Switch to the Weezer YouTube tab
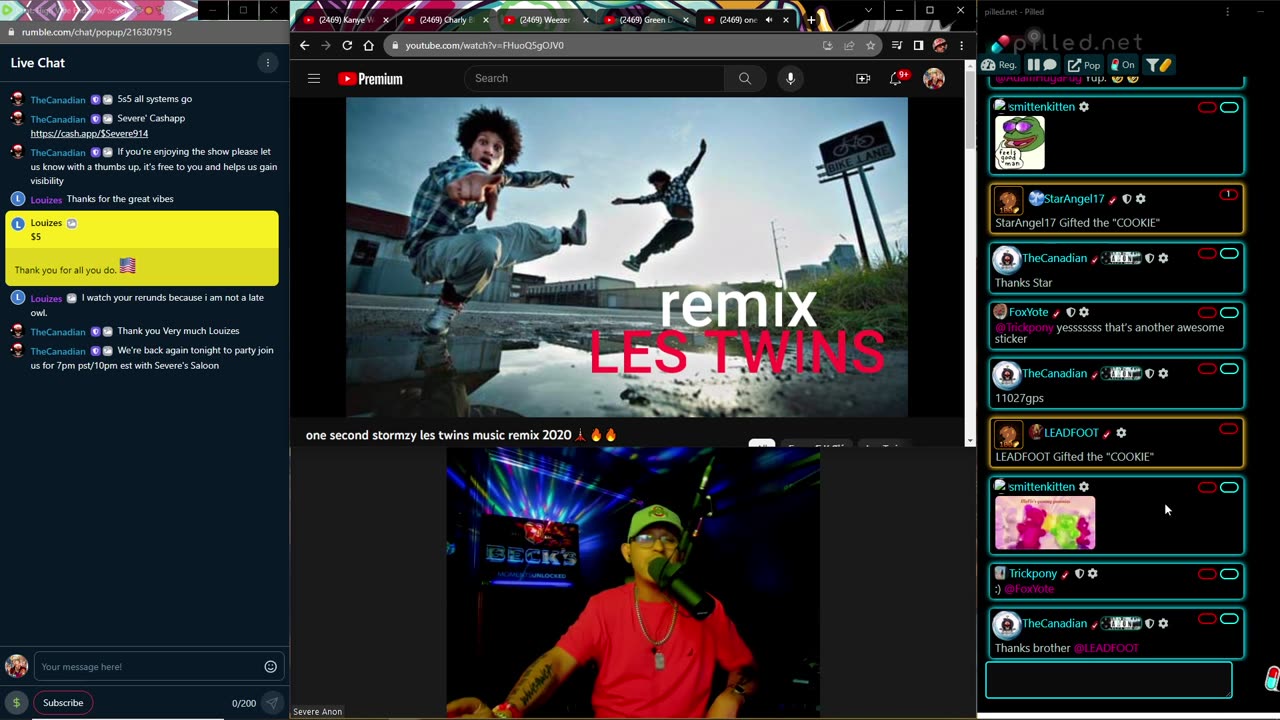1280x720 pixels. point(546,20)
